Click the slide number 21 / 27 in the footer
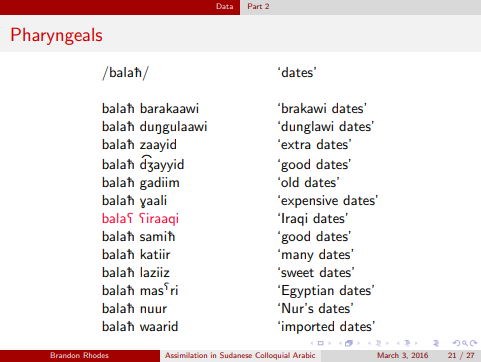Screen dimensions: 481x362 461,355
